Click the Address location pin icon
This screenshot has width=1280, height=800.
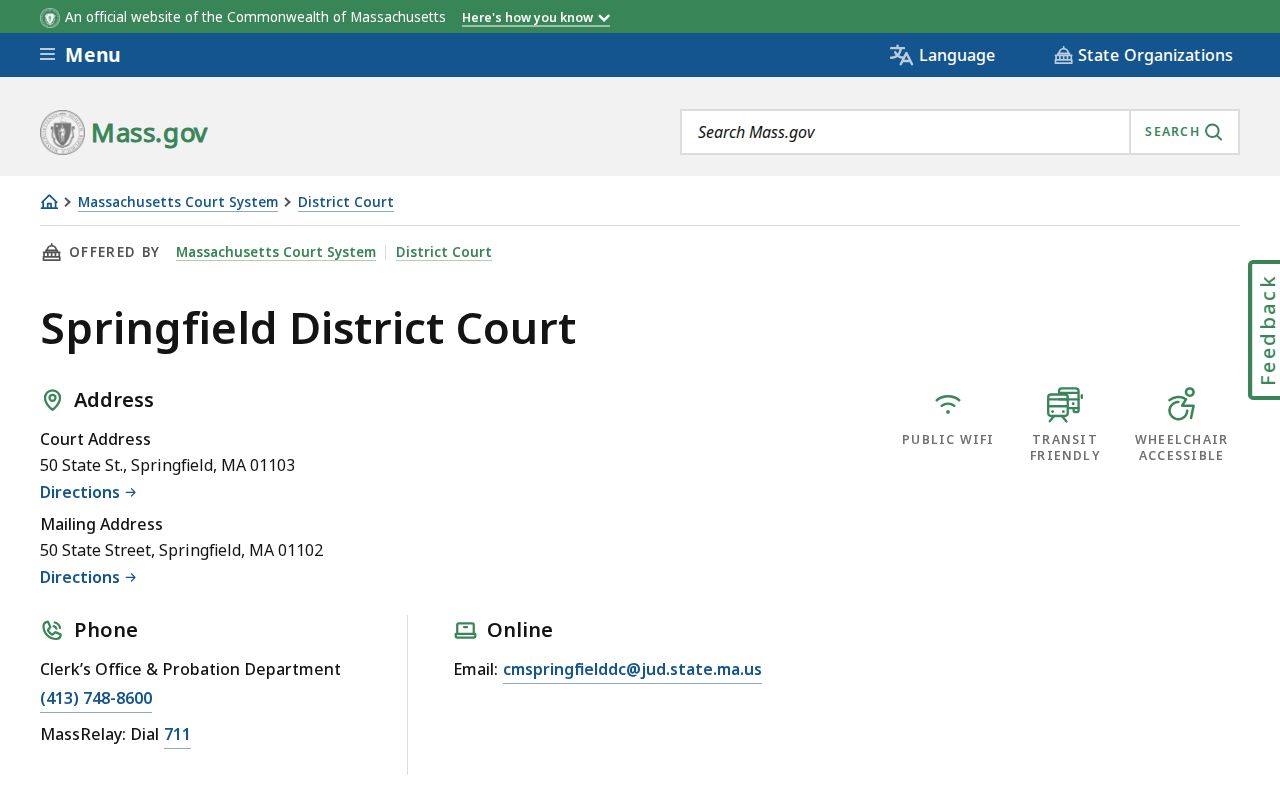[x=52, y=400]
